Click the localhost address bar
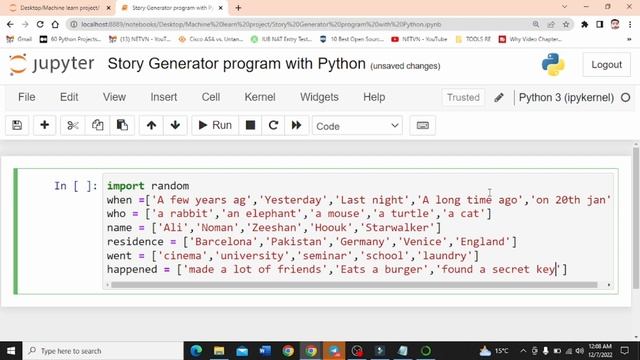Screen dimensions: 640x360 point(261,24)
